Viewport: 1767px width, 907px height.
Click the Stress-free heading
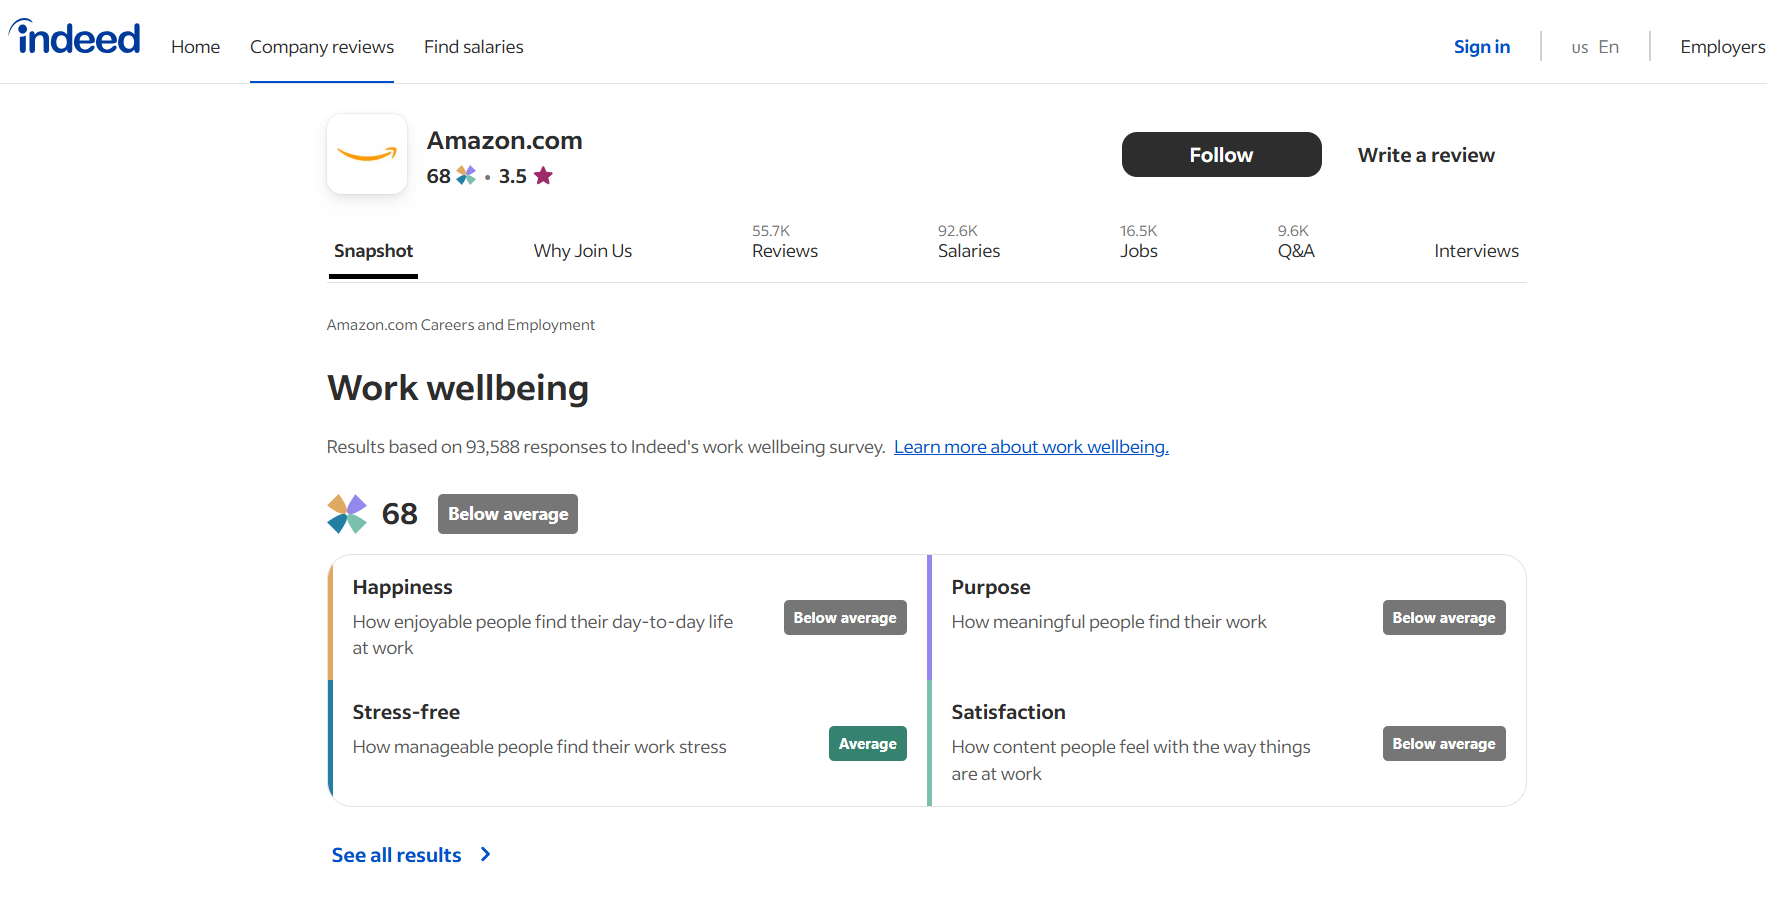[406, 712]
